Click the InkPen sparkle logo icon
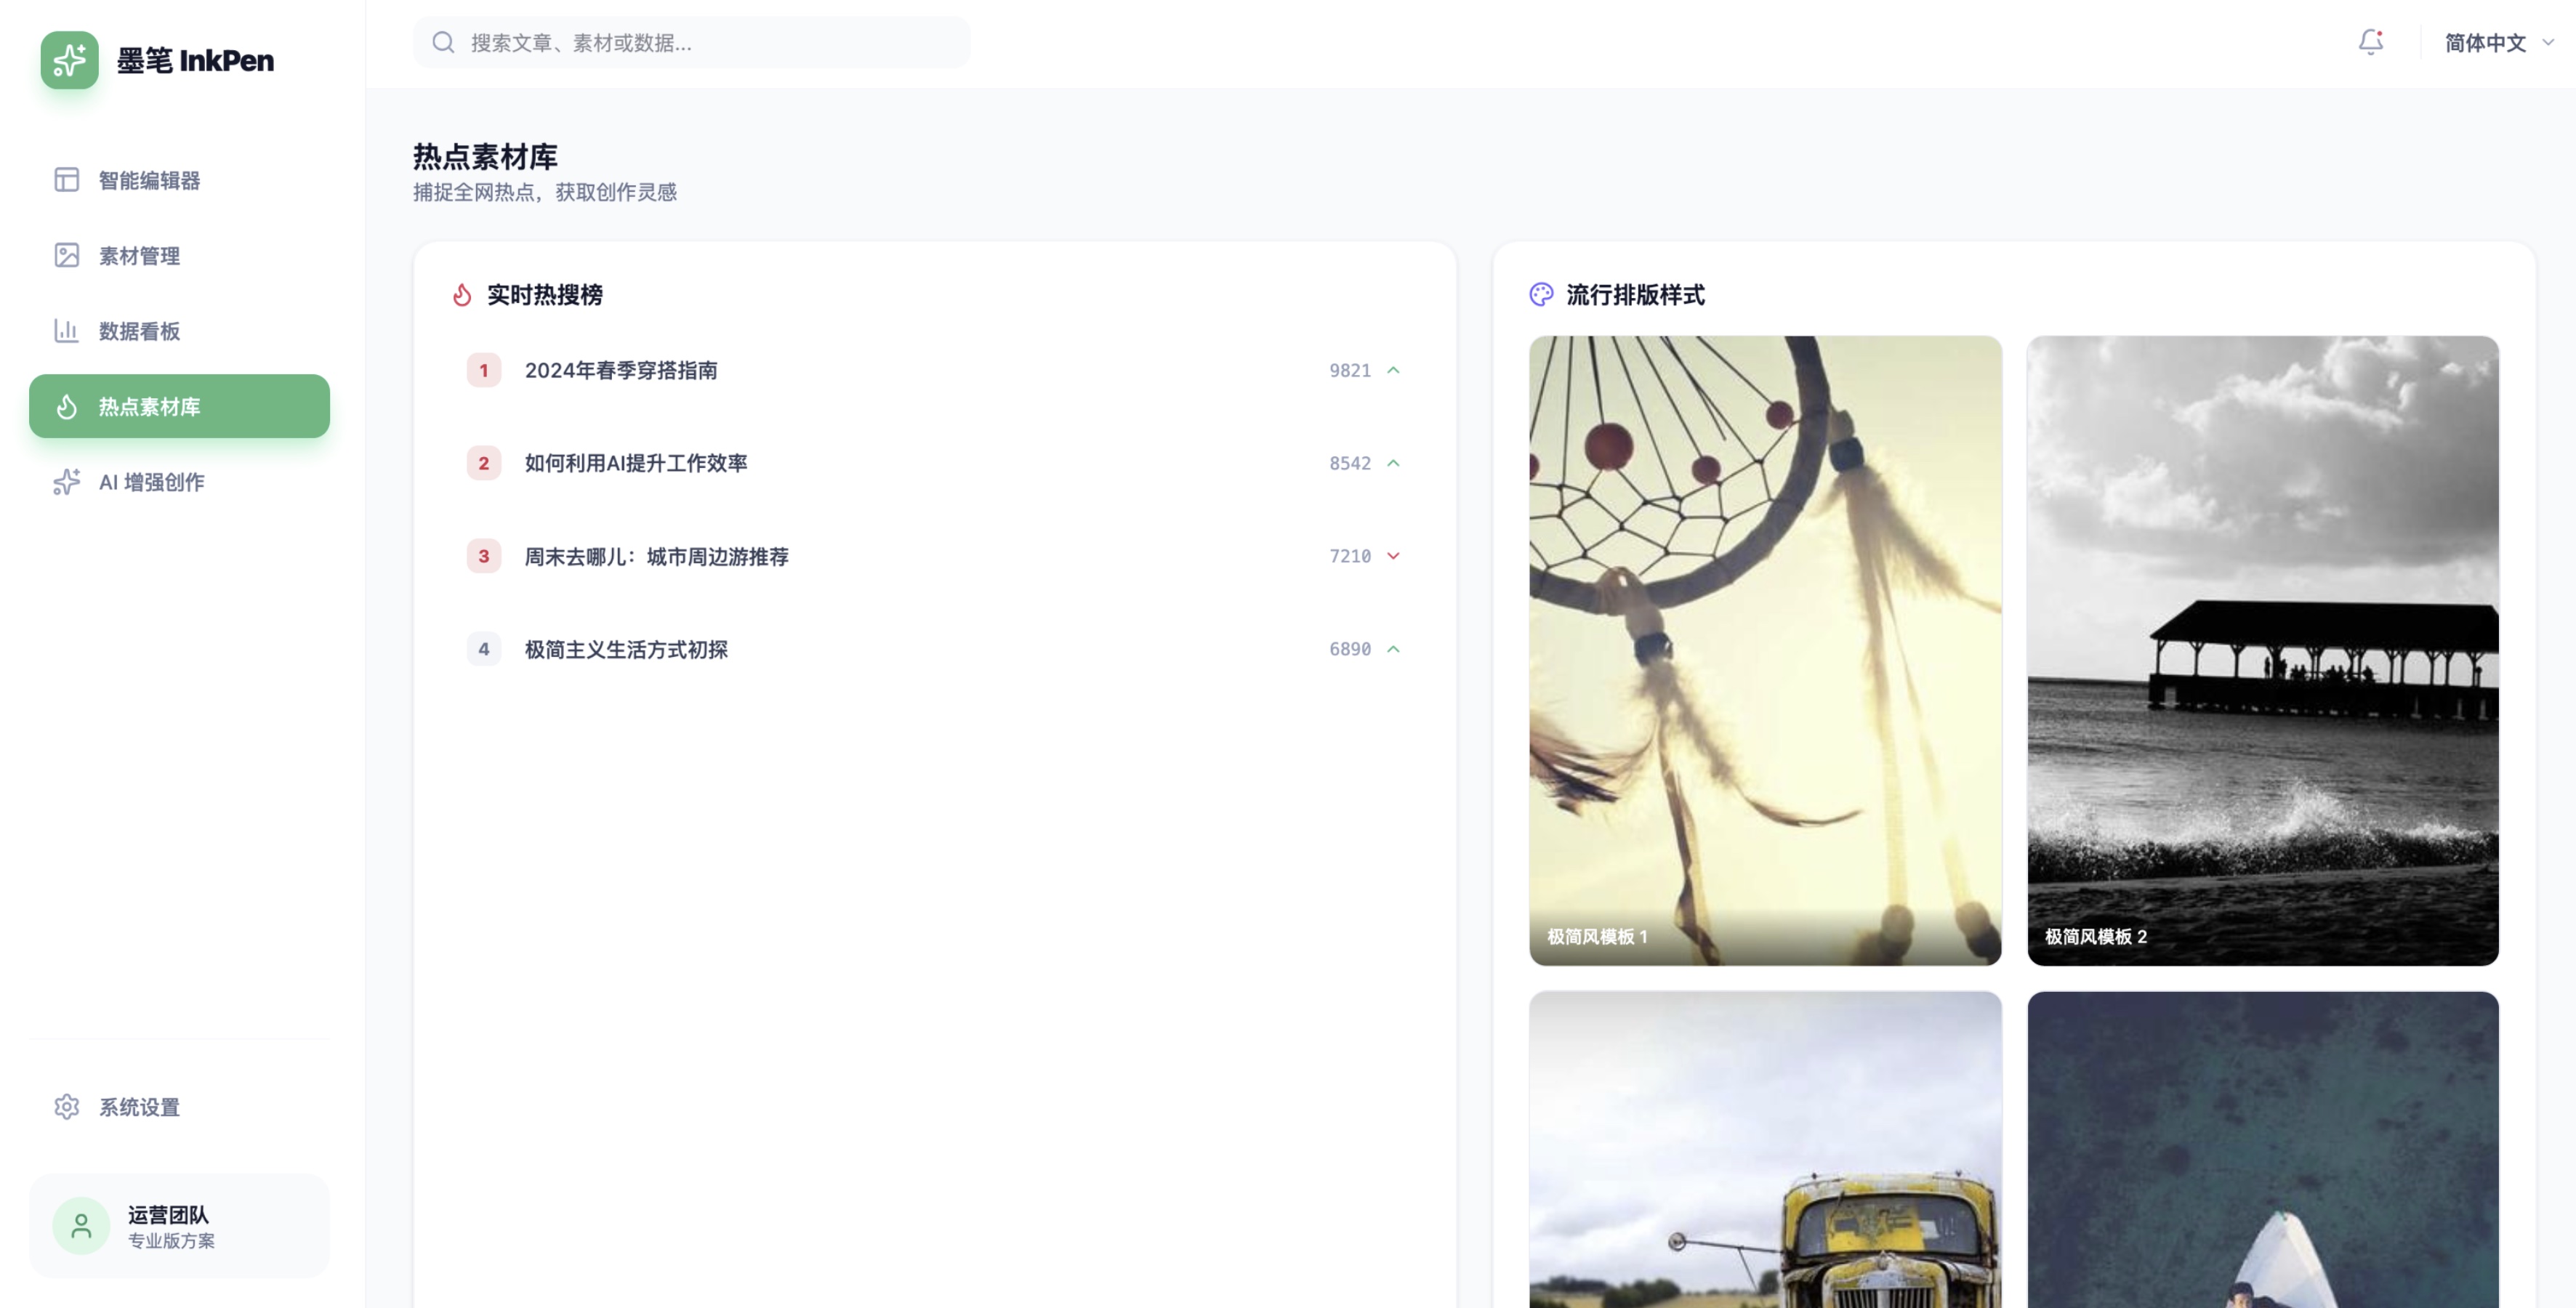The width and height of the screenshot is (2576, 1308). (x=69, y=60)
